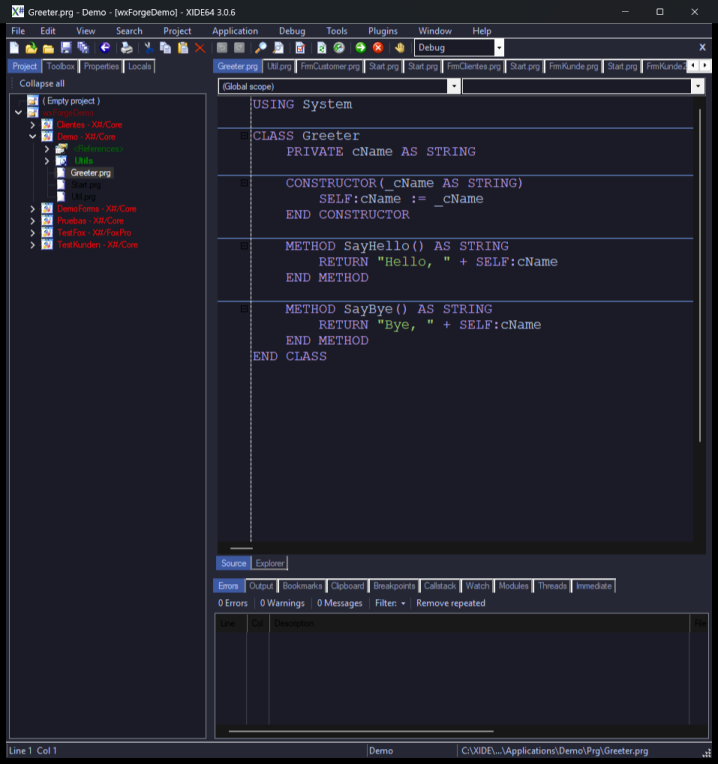Open Find with the magnifier icon

click(x=261, y=48)
